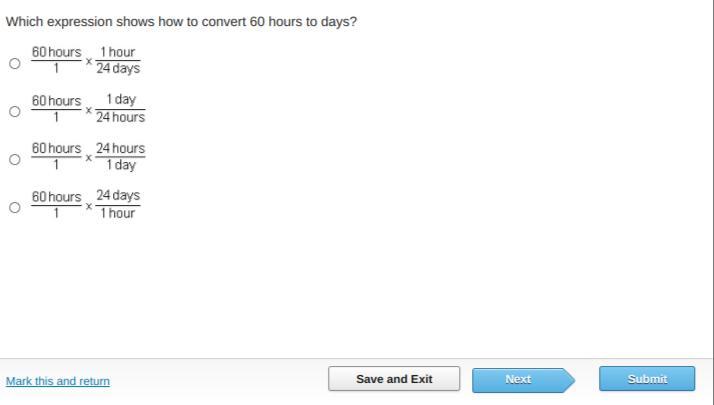This screenshot has height=405, width=714.
Task: Click the question text about converting 60 hours
Action: (181, 21)
